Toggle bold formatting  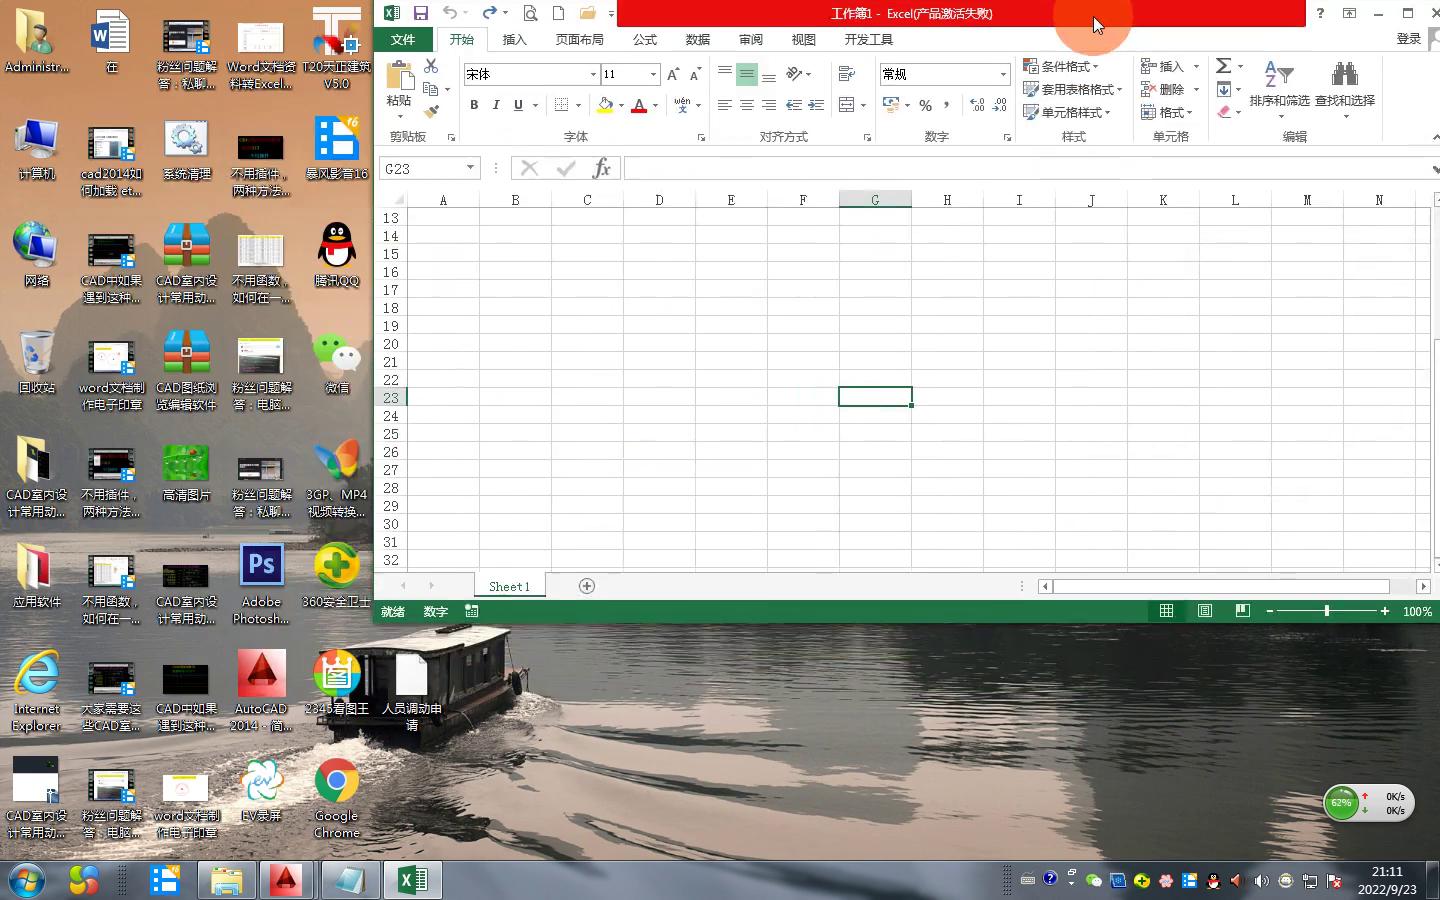point(474,105)
